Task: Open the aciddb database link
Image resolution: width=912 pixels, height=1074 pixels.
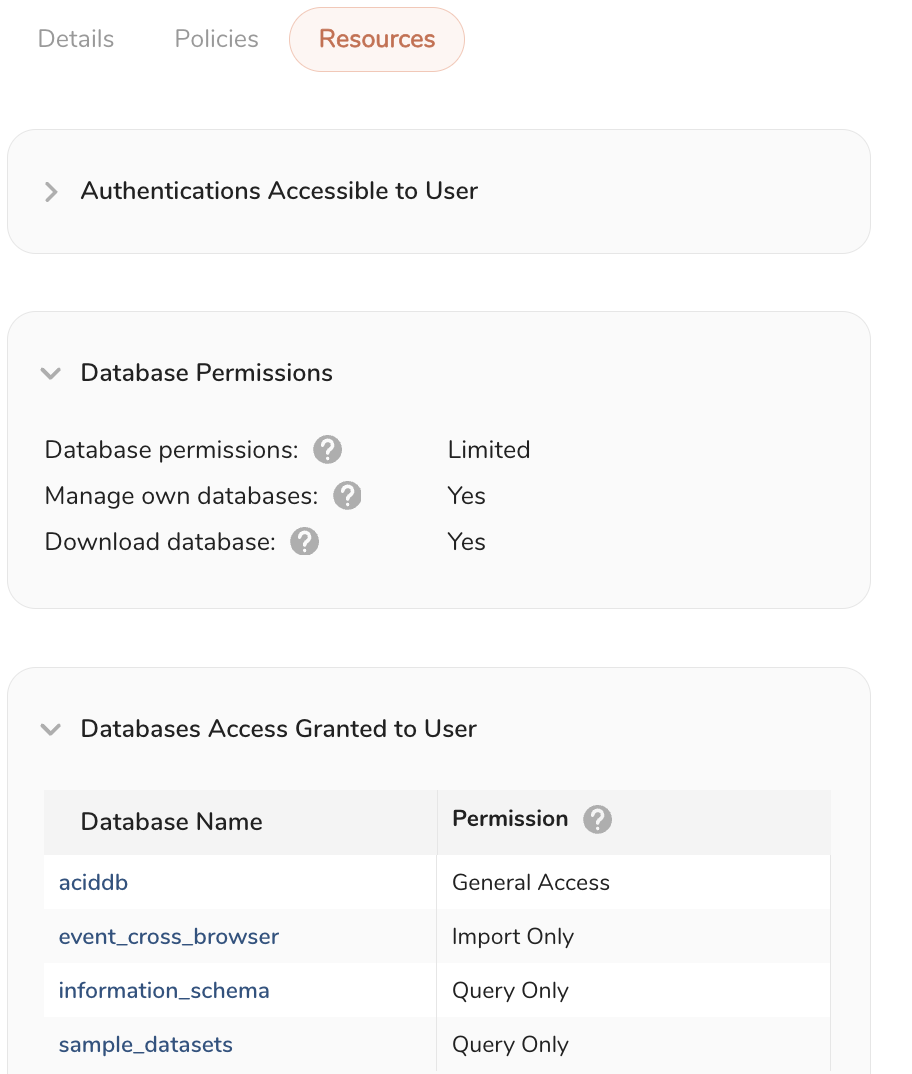Action: tap(94, 882)
